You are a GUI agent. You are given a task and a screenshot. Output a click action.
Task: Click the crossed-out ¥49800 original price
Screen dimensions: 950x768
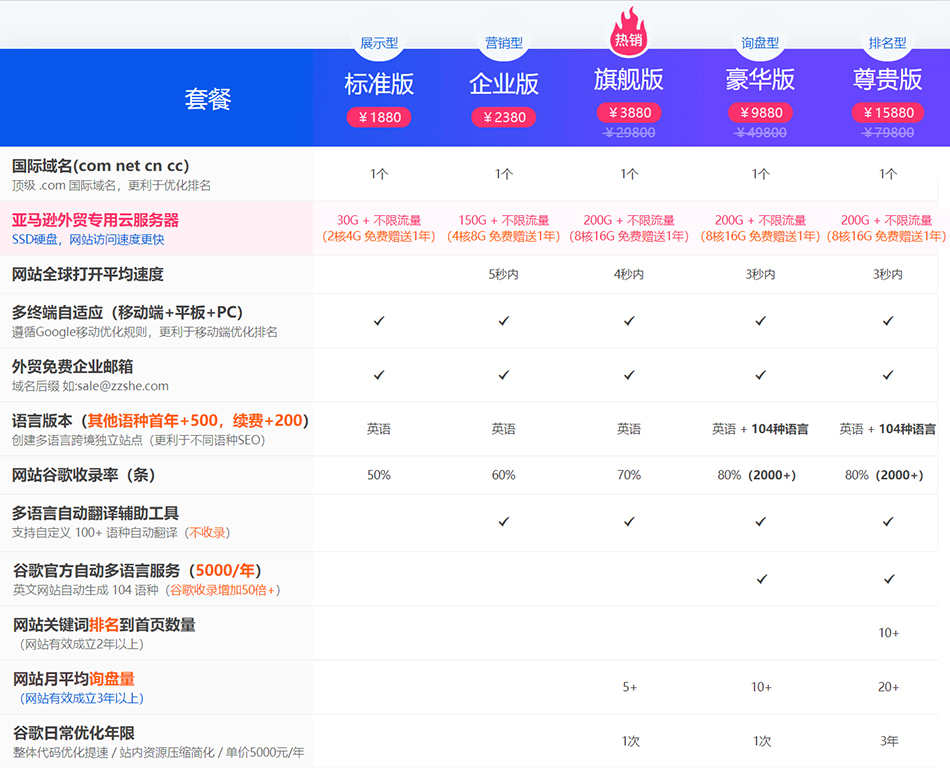coord(760,133)
